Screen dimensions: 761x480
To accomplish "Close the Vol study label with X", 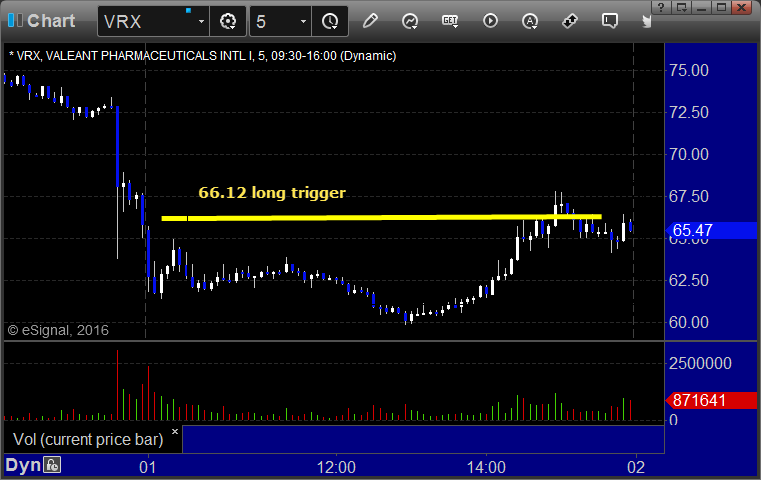I will [175, 431].
